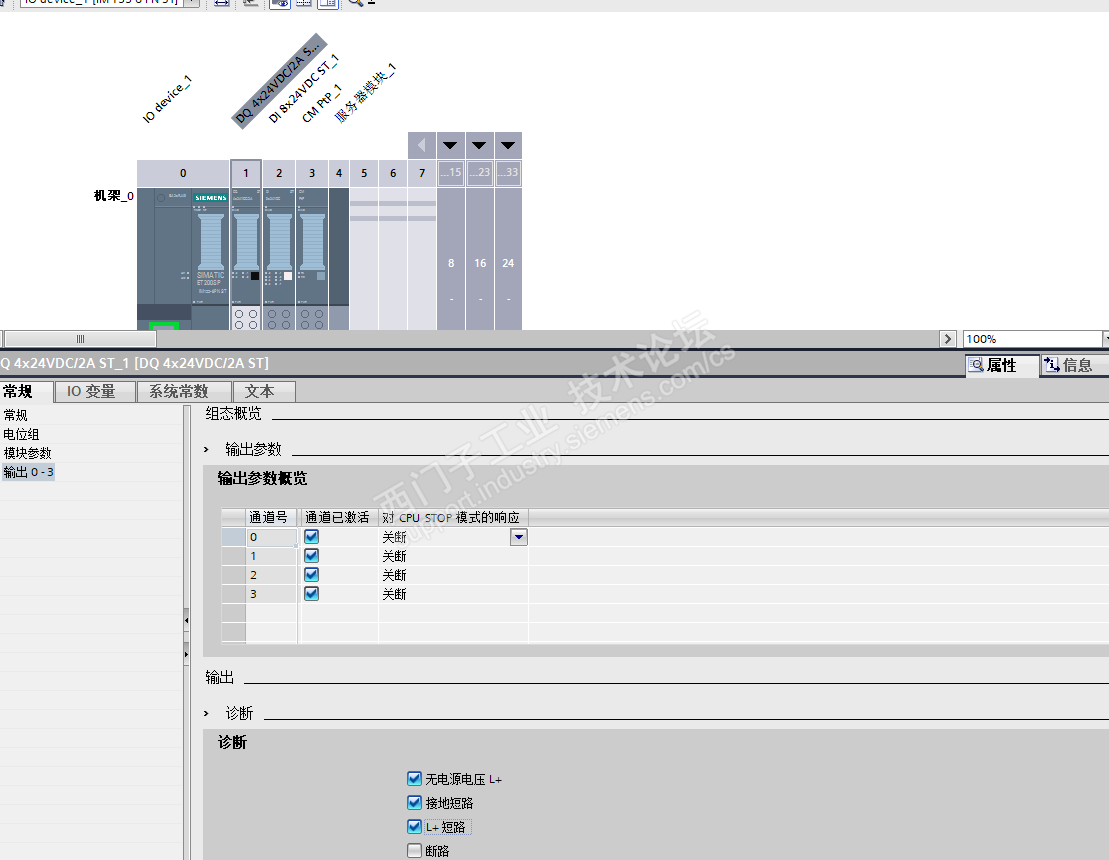Uncheck channel 0 activated checkbox
The image size is (1109, 860).
(311, 537)
